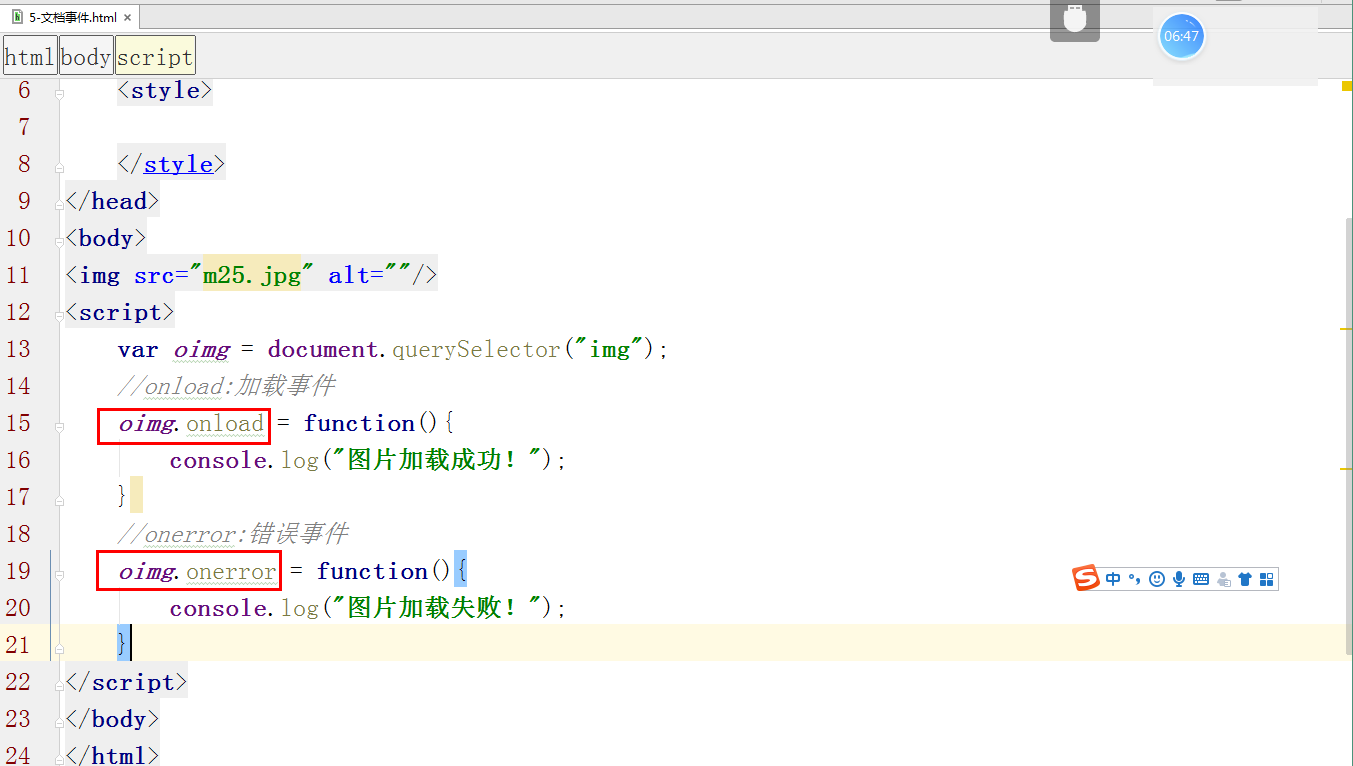The width and height of the screenshot is (1353, 766).
Task: Click the Sogou account/profile icon
Action: click(1223, 578)
